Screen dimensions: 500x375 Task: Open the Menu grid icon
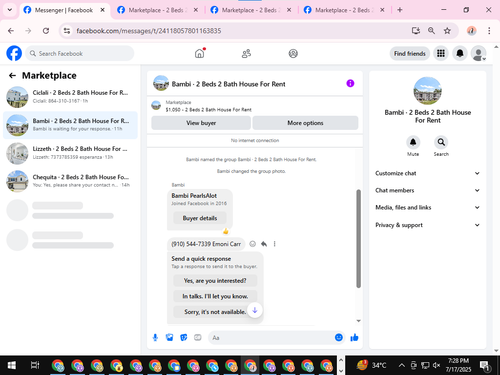click(441, 53)
